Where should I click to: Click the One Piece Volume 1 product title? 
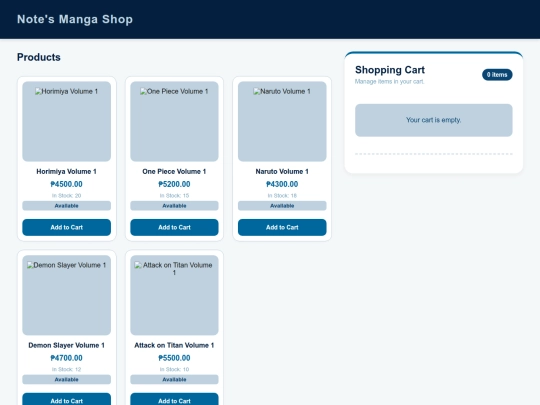174,172
